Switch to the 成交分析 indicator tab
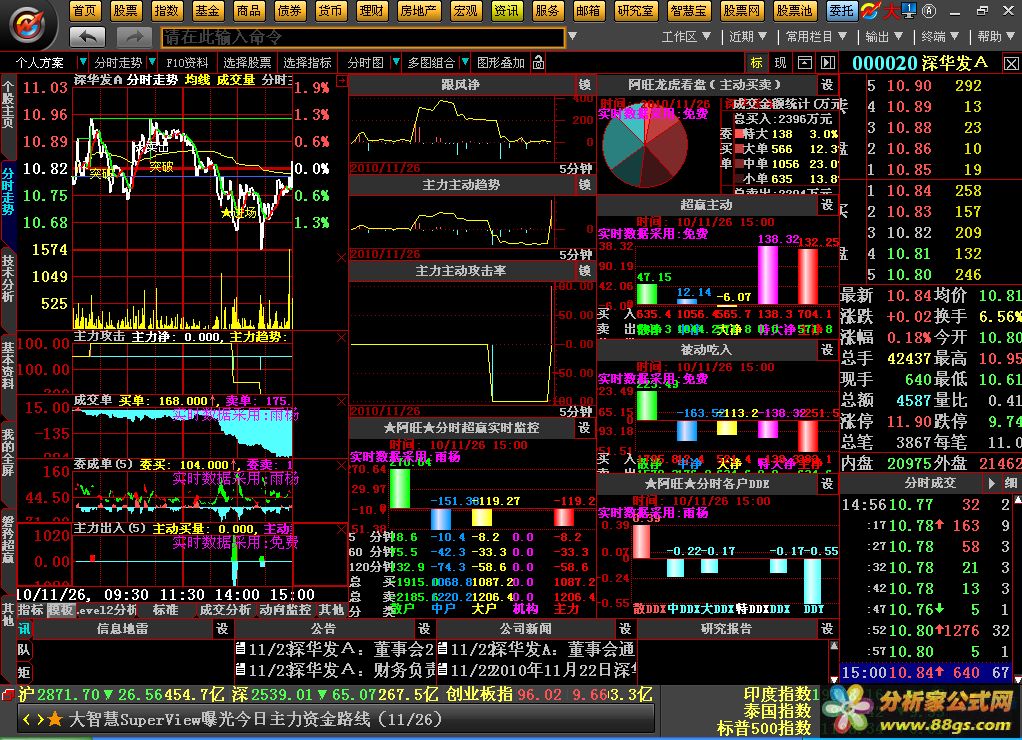 [x=226, y=610]
